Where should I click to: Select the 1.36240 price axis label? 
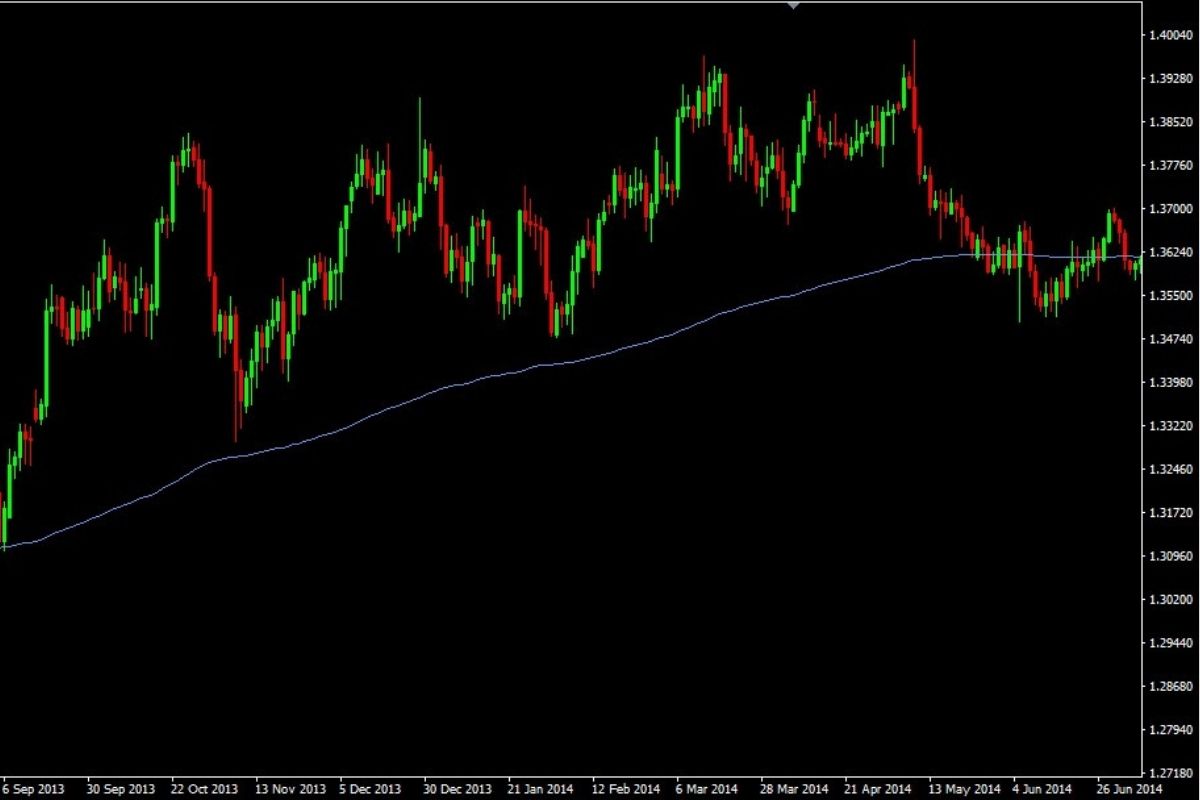pos(1170,253)
